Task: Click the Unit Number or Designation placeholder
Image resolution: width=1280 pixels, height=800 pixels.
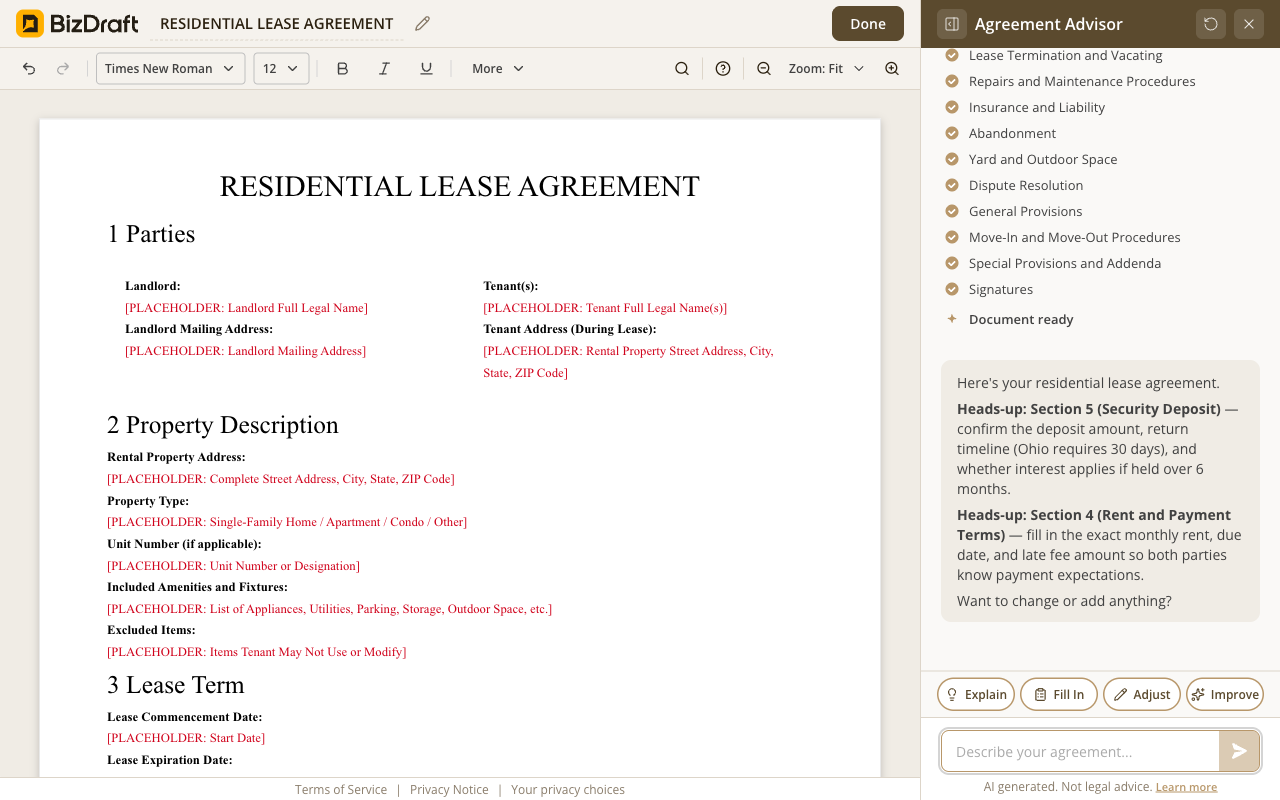Action: point(233,566)
